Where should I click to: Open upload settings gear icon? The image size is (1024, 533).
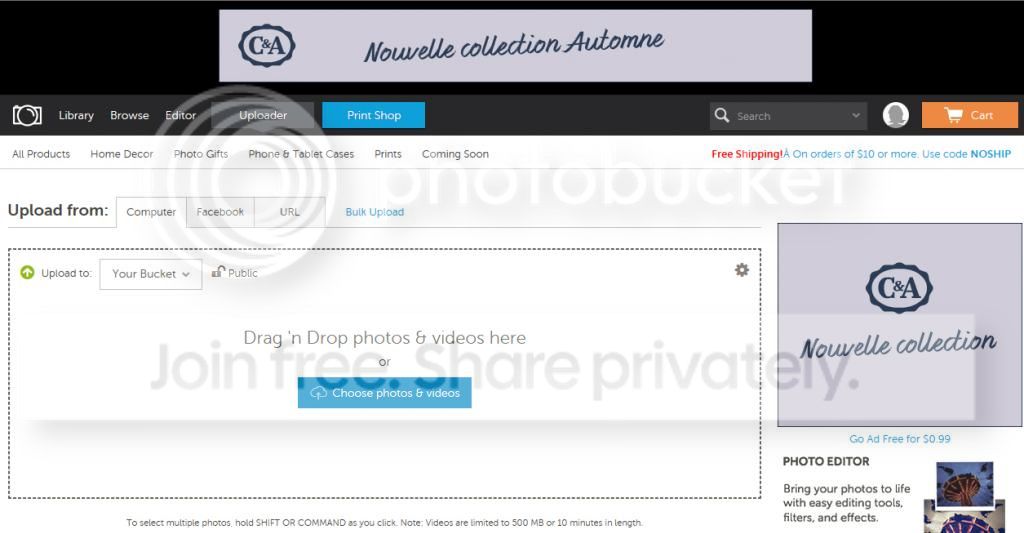pos(742,270)
